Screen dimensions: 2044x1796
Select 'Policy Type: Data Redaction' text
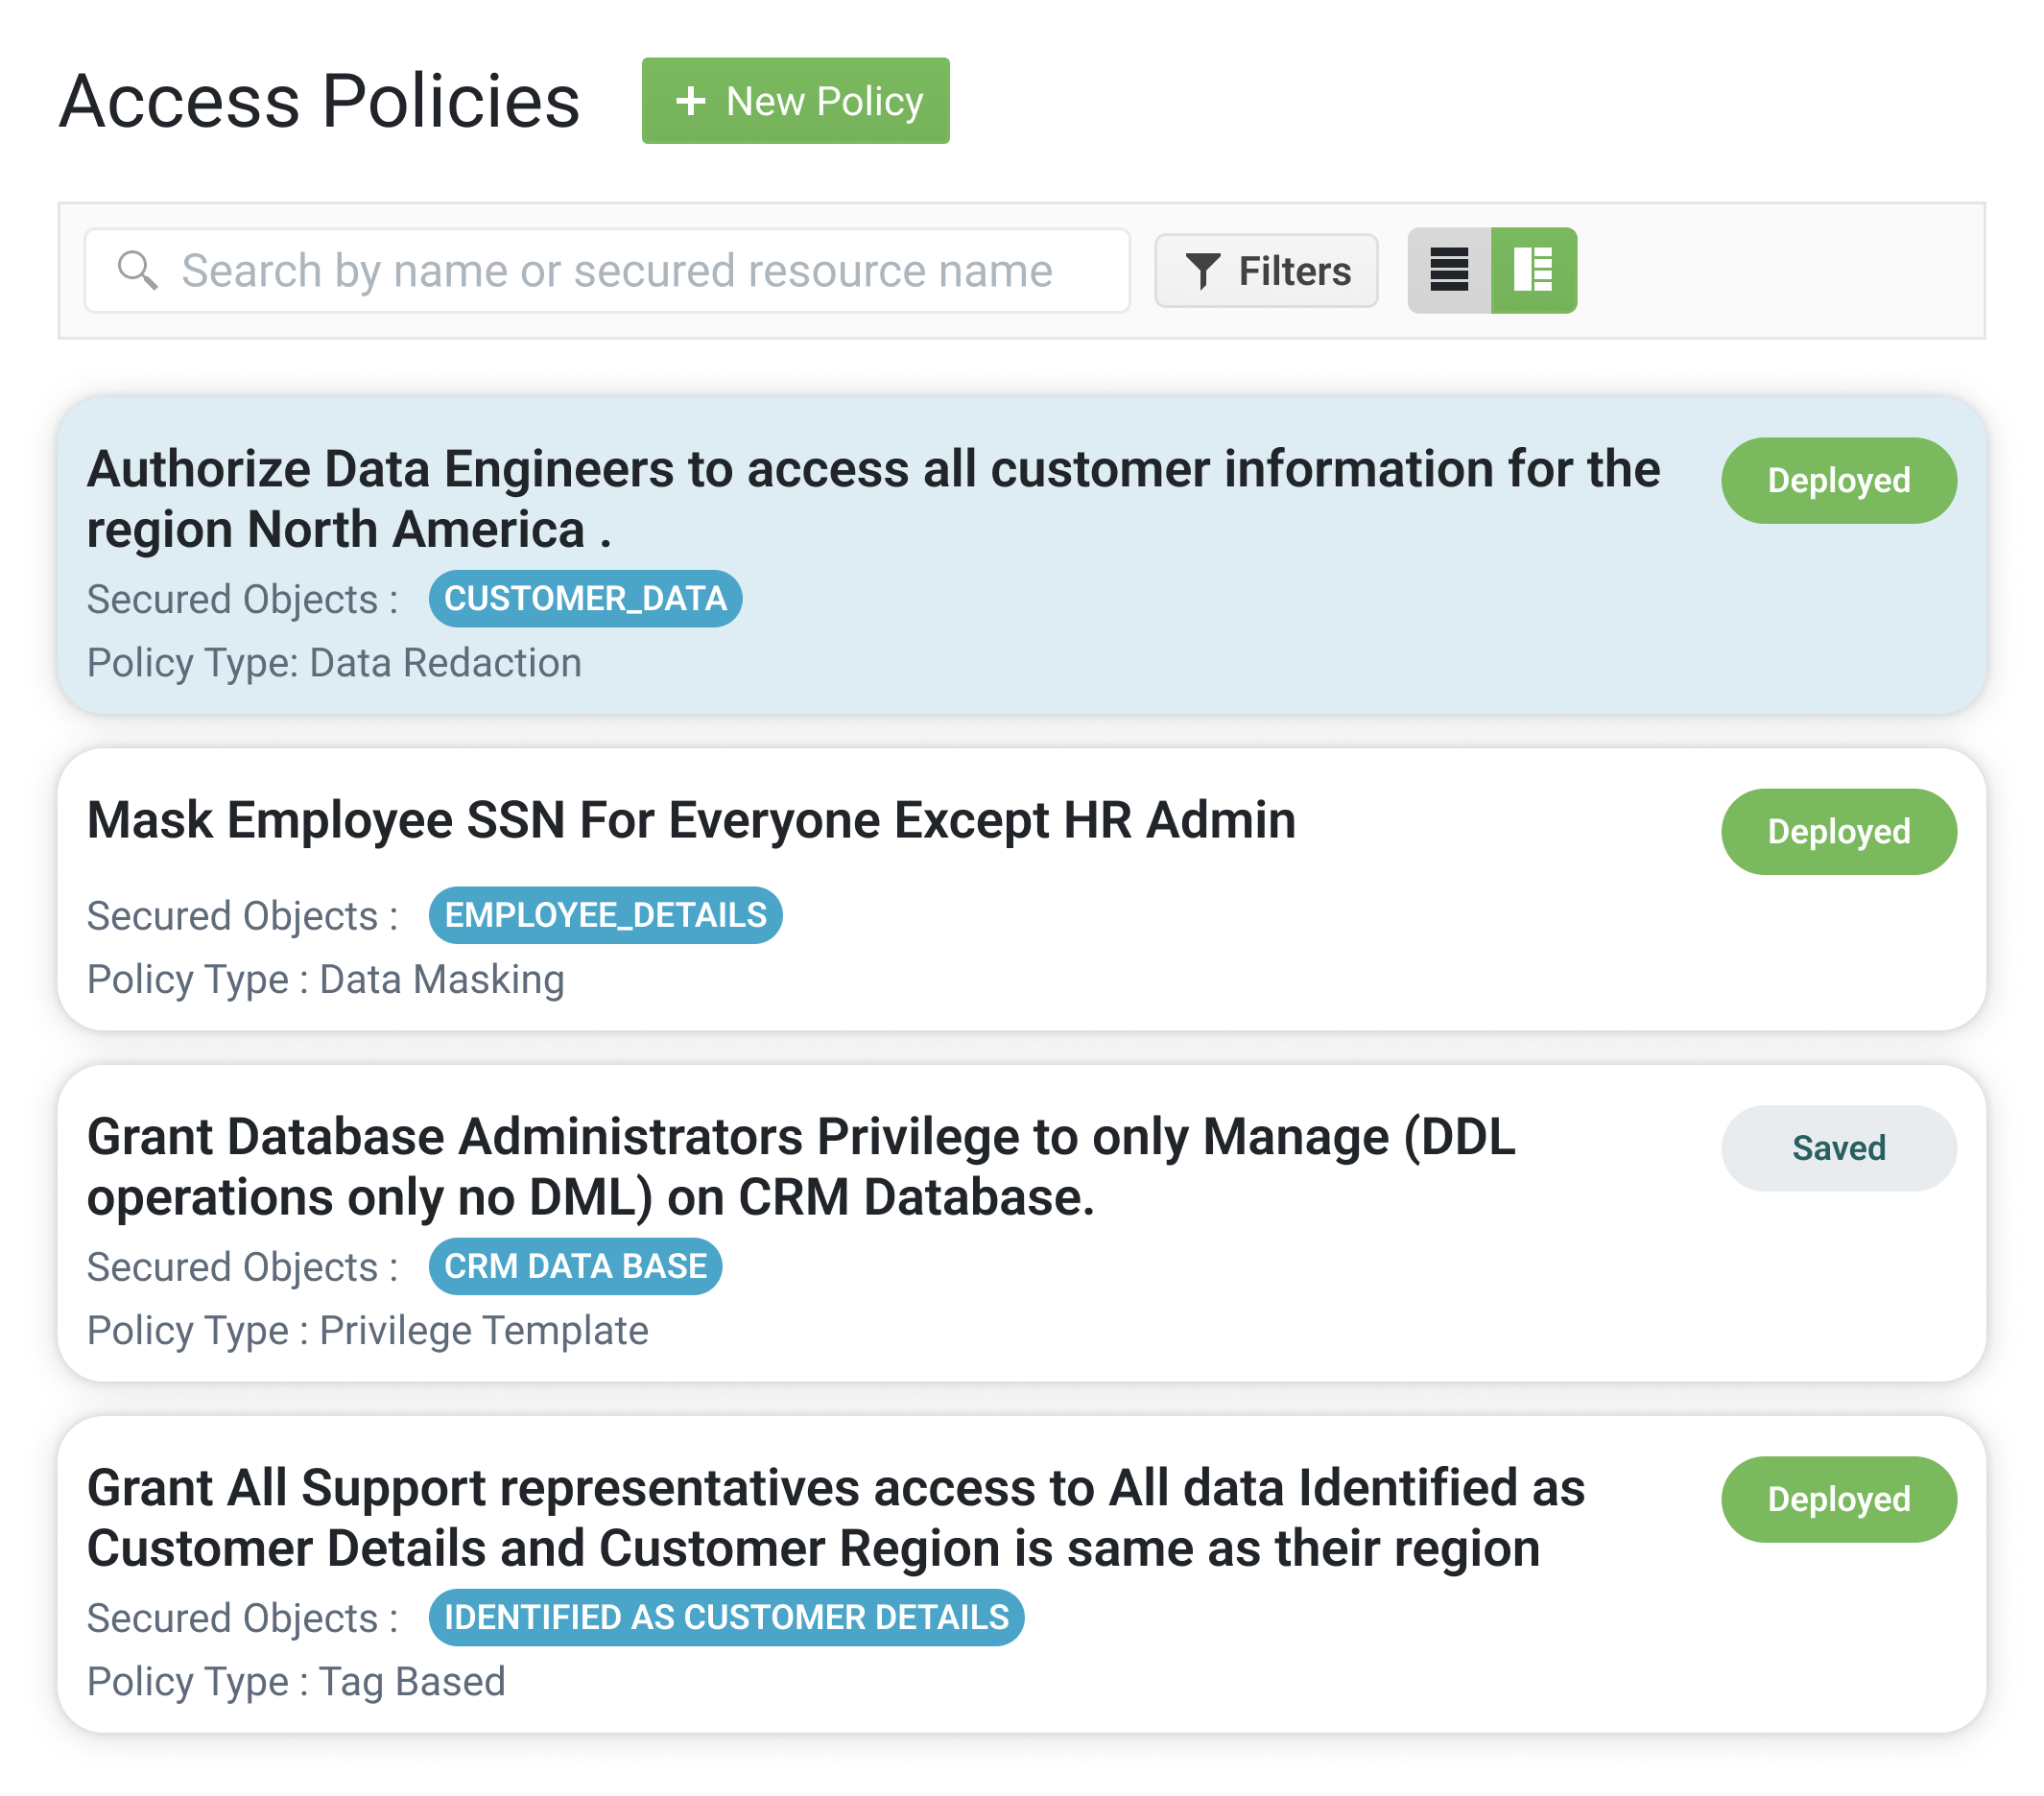coord(334,663)
